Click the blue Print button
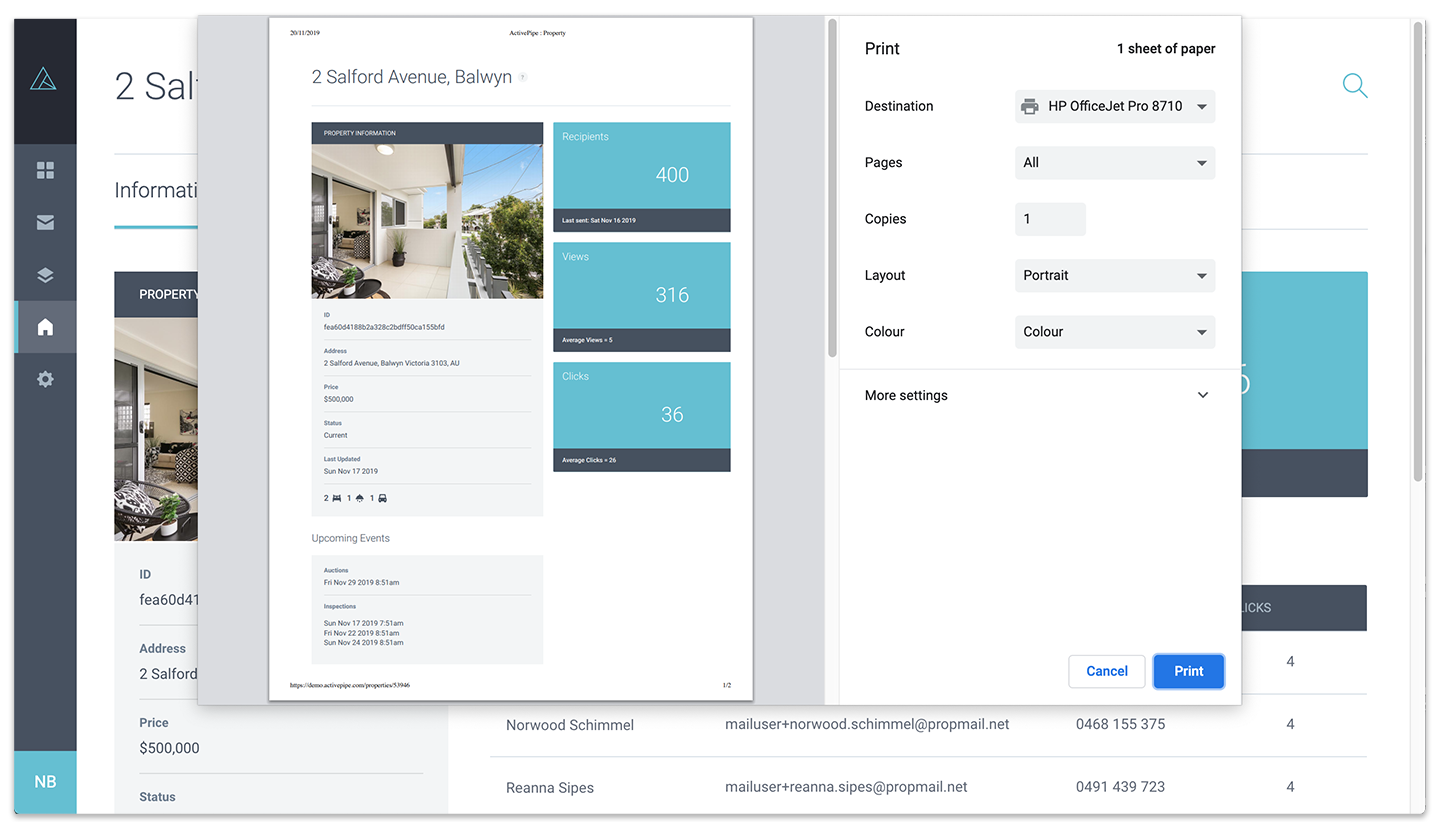 tap(1189, 671)
